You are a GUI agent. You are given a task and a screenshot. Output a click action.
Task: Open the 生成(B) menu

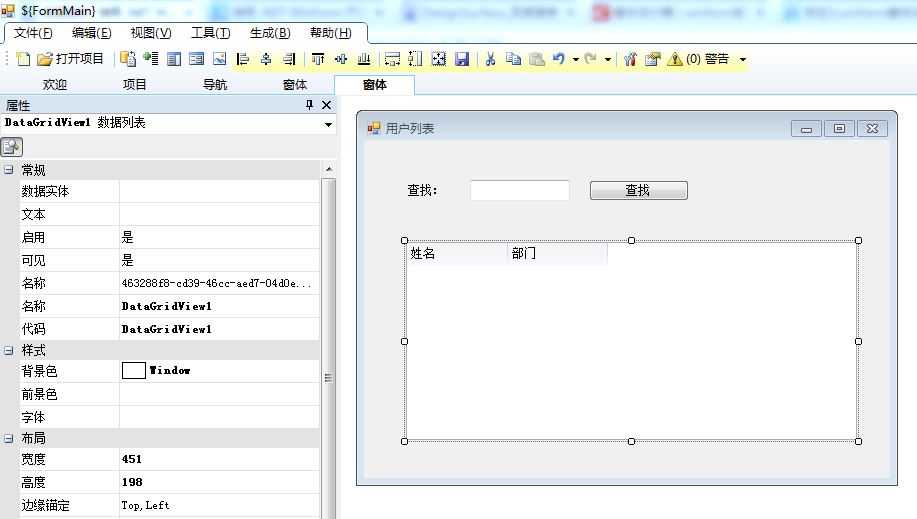(270, 33)
